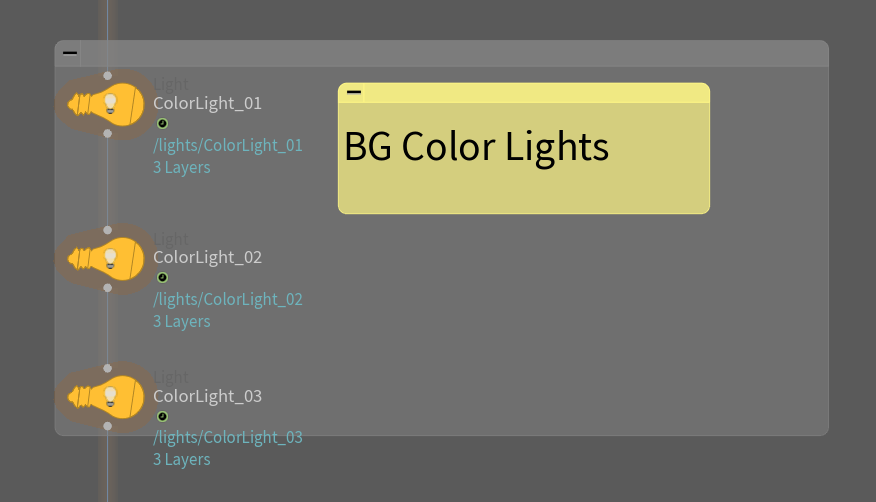
Task: Collapse the large gray backdrop group
Action: click(x=69, y=53)
